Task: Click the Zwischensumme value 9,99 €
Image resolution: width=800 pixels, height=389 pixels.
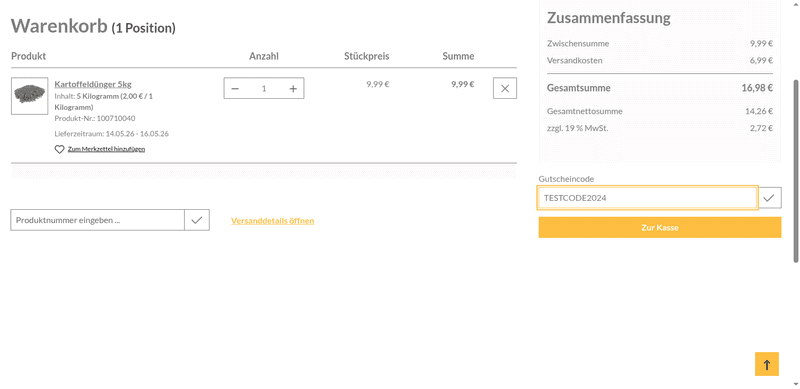Action: [x=761, y=43]
